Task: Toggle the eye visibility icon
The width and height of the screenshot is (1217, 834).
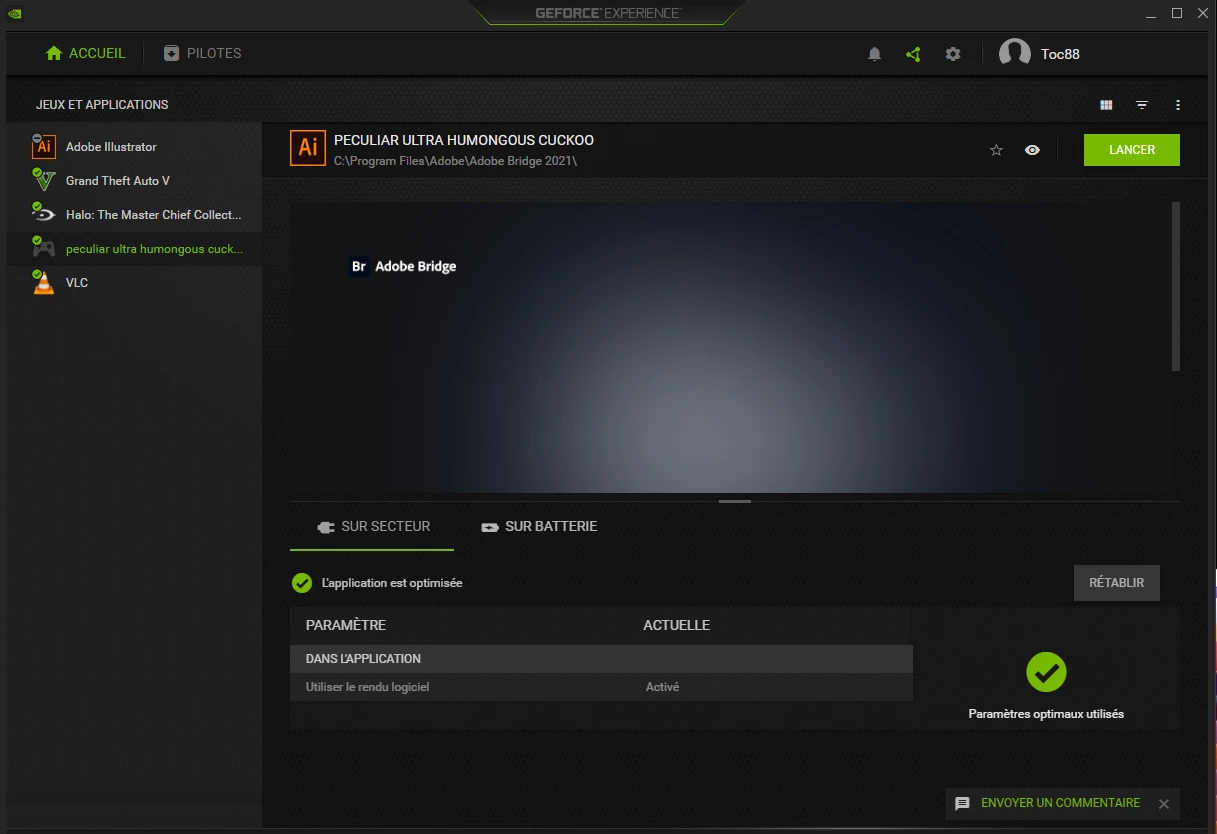Action: (1033, 150)
